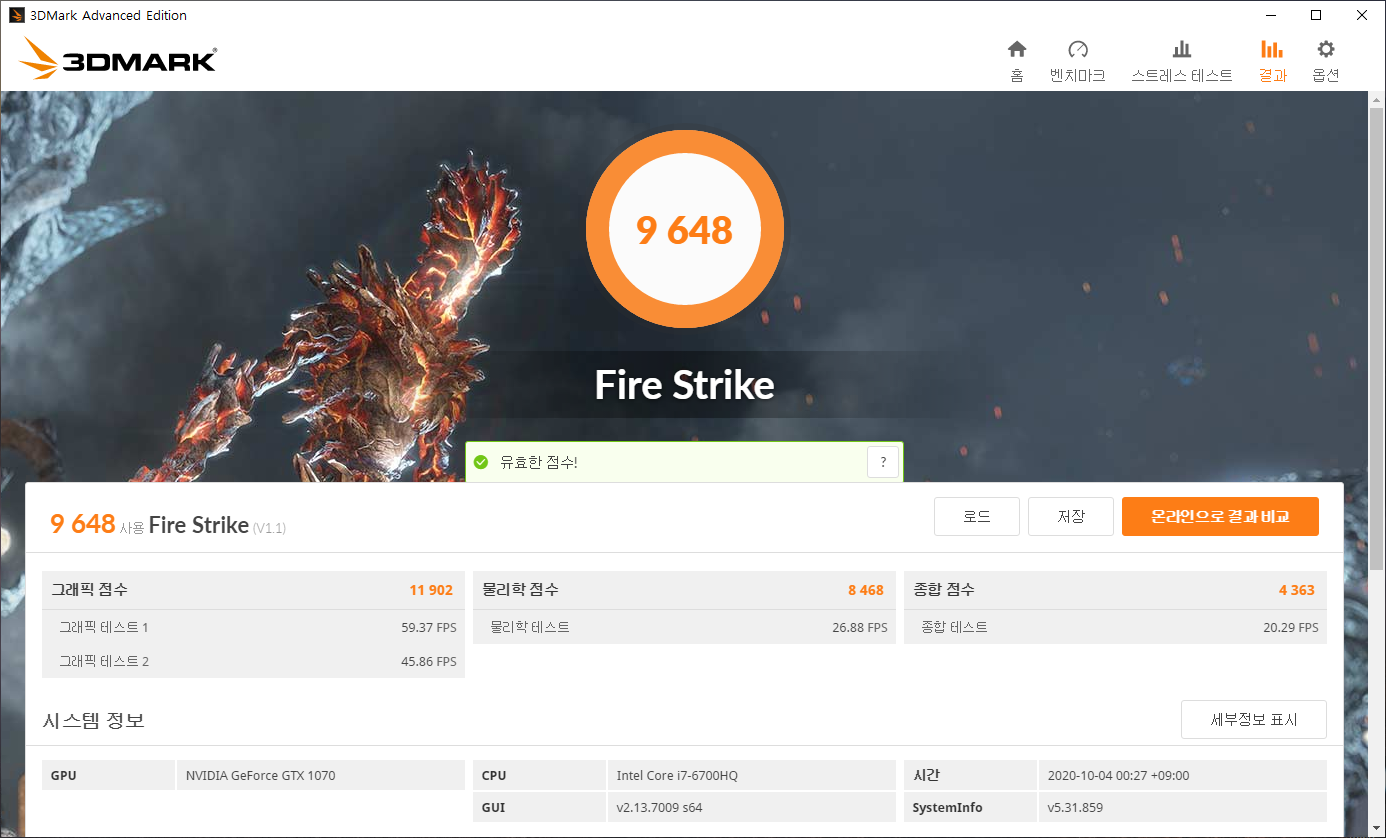Click the 로드 load button
Viewport: 1386px width, 838px height.
tap(977, 517)
